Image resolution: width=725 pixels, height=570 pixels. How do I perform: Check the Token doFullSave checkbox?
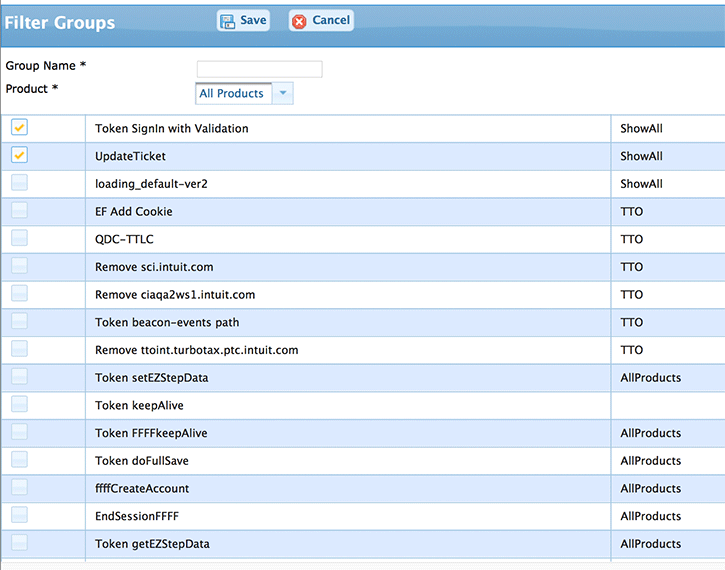point(19,460)
